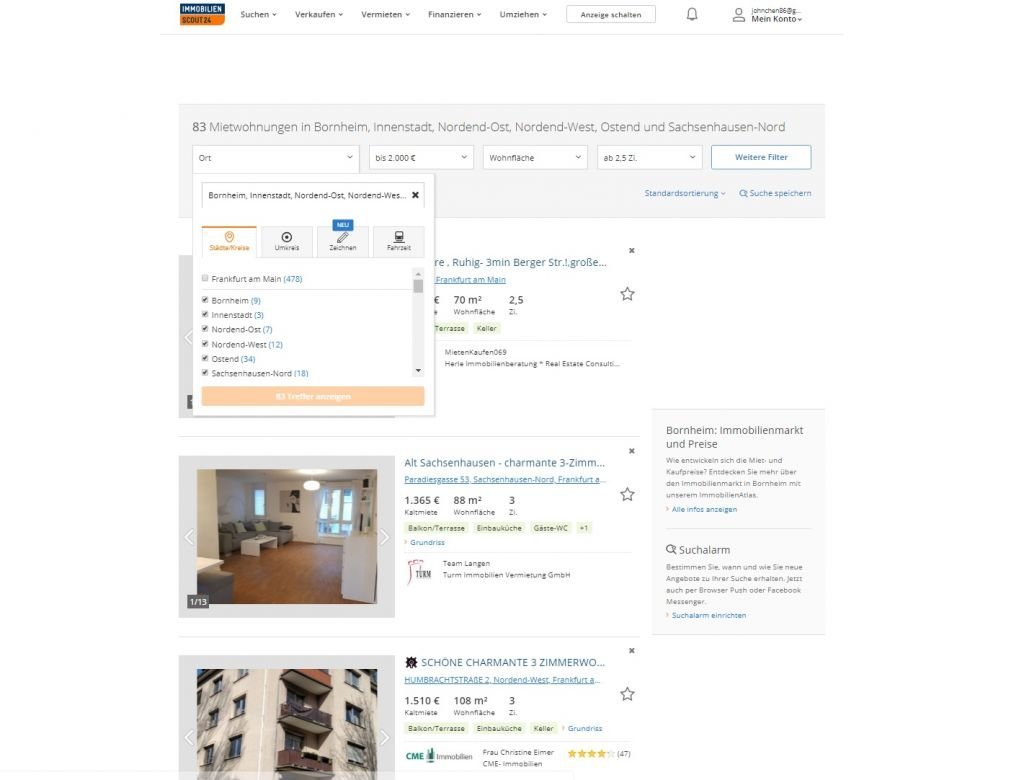The height and width of the screenshot is (780, 1024).
Task: Uncheck the Ostend district checkbox
Action: click(x=206, y=358)
